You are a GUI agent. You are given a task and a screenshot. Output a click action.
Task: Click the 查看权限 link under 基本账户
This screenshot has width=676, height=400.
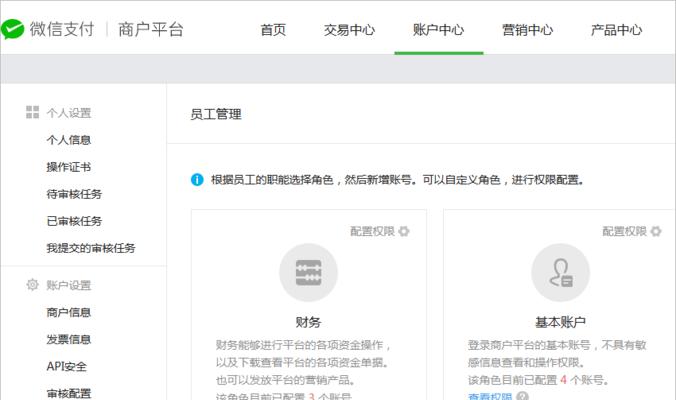click(x=490, y=396)
